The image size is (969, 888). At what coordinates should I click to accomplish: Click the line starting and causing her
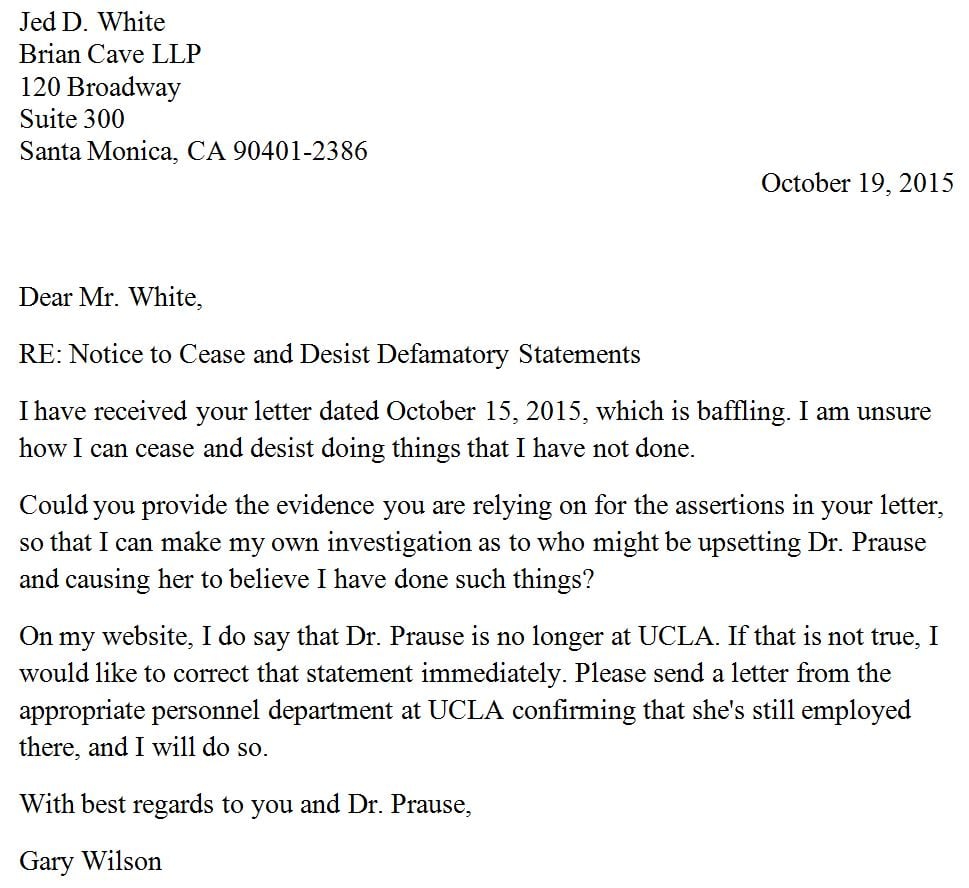pyautogui.click(x=306, y=580)
